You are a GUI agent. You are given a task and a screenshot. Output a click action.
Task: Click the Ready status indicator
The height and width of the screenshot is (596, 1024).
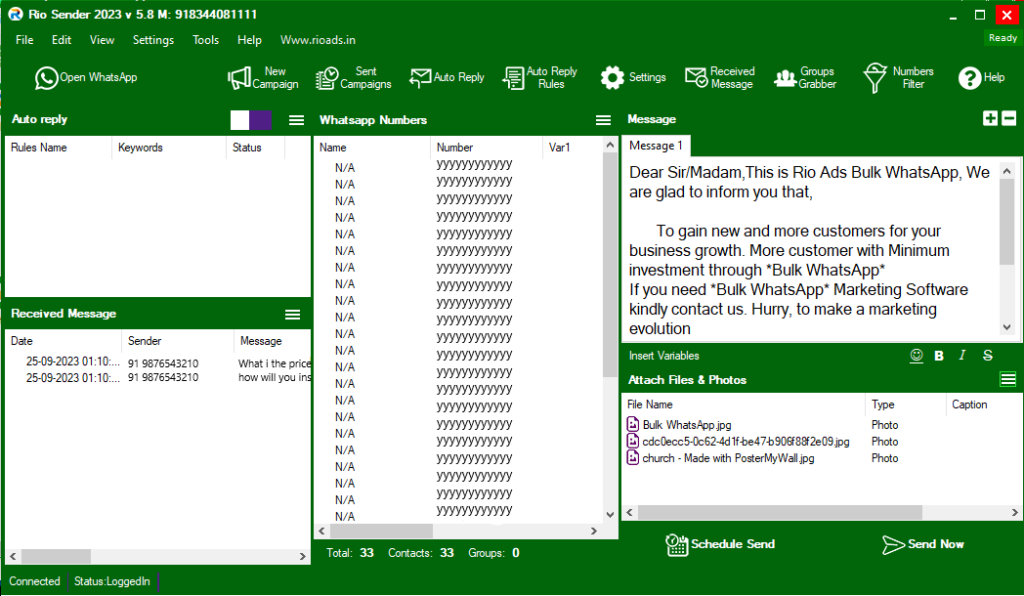point(1002,38)
